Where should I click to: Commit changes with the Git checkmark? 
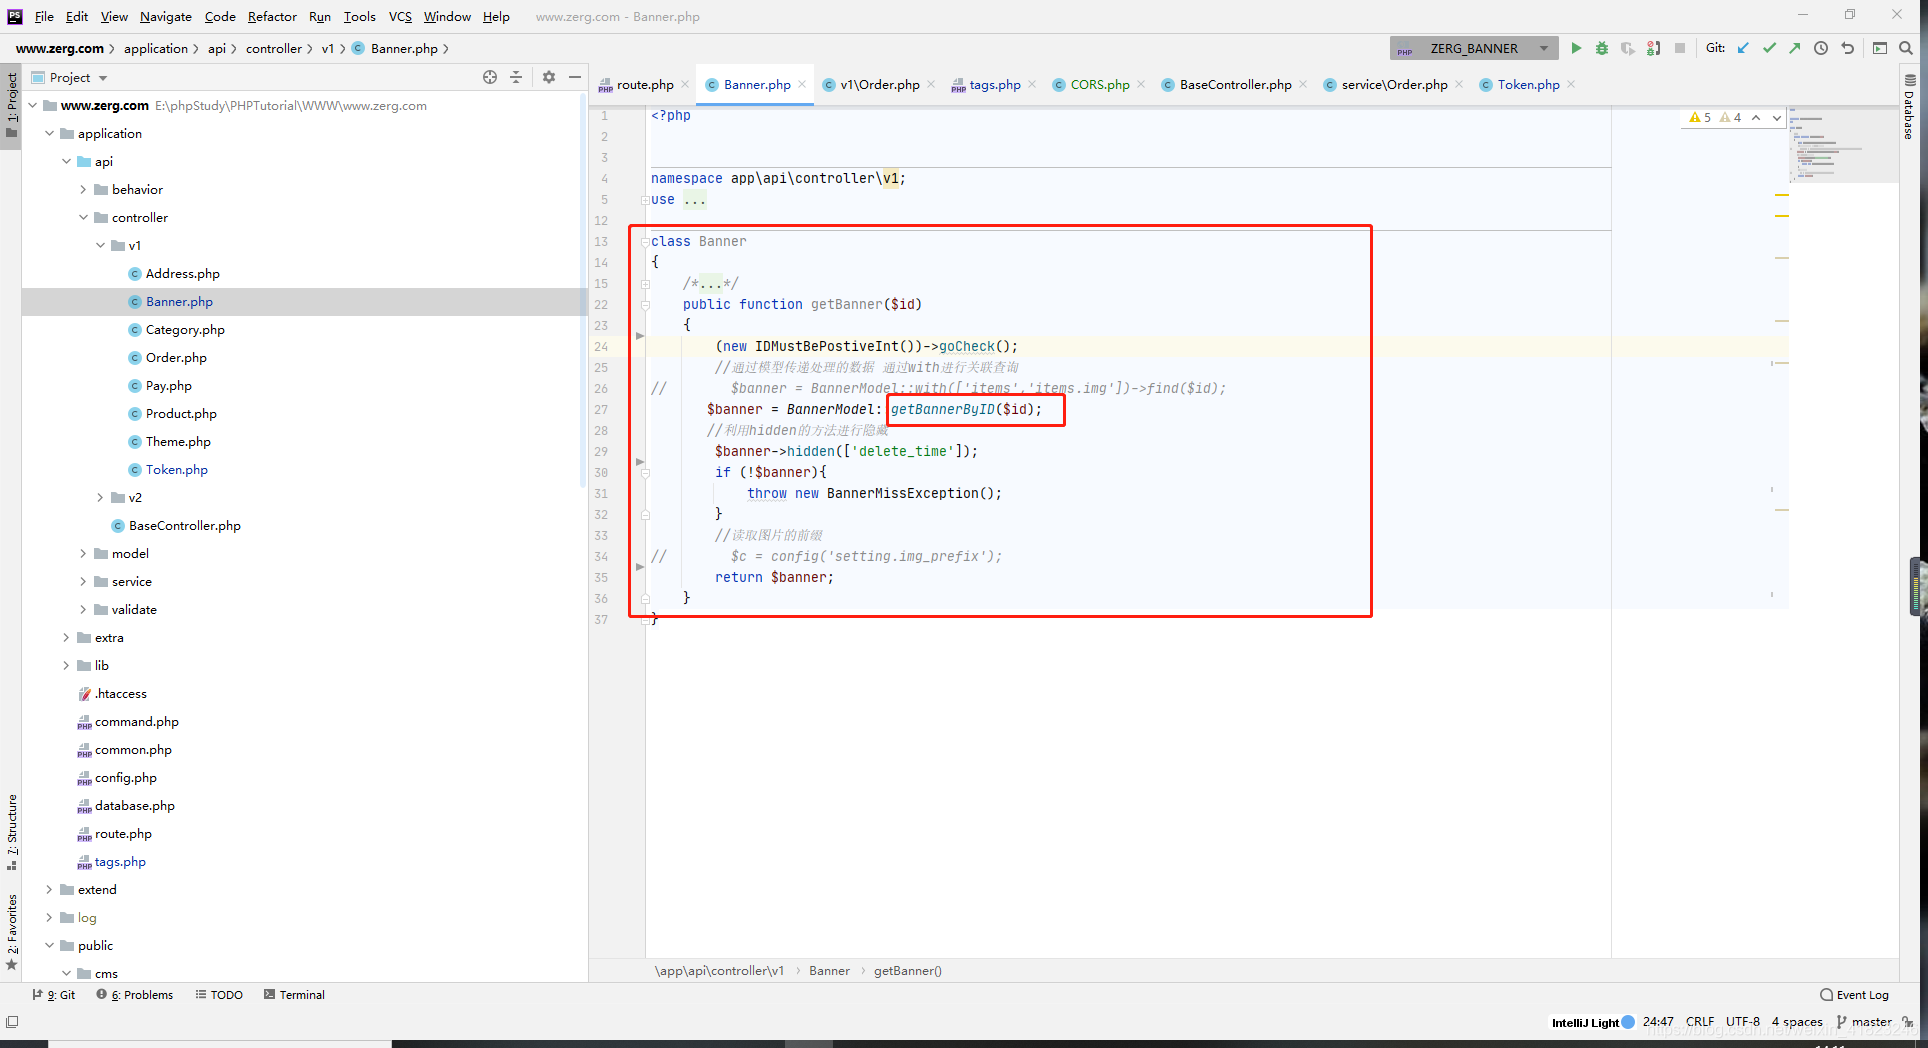point(1769,48)
